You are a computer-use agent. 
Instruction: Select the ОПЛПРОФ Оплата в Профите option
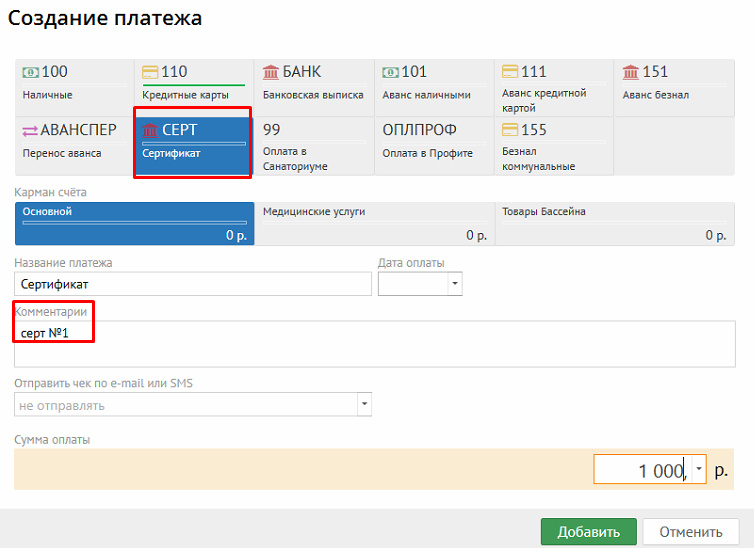(433, 141)
